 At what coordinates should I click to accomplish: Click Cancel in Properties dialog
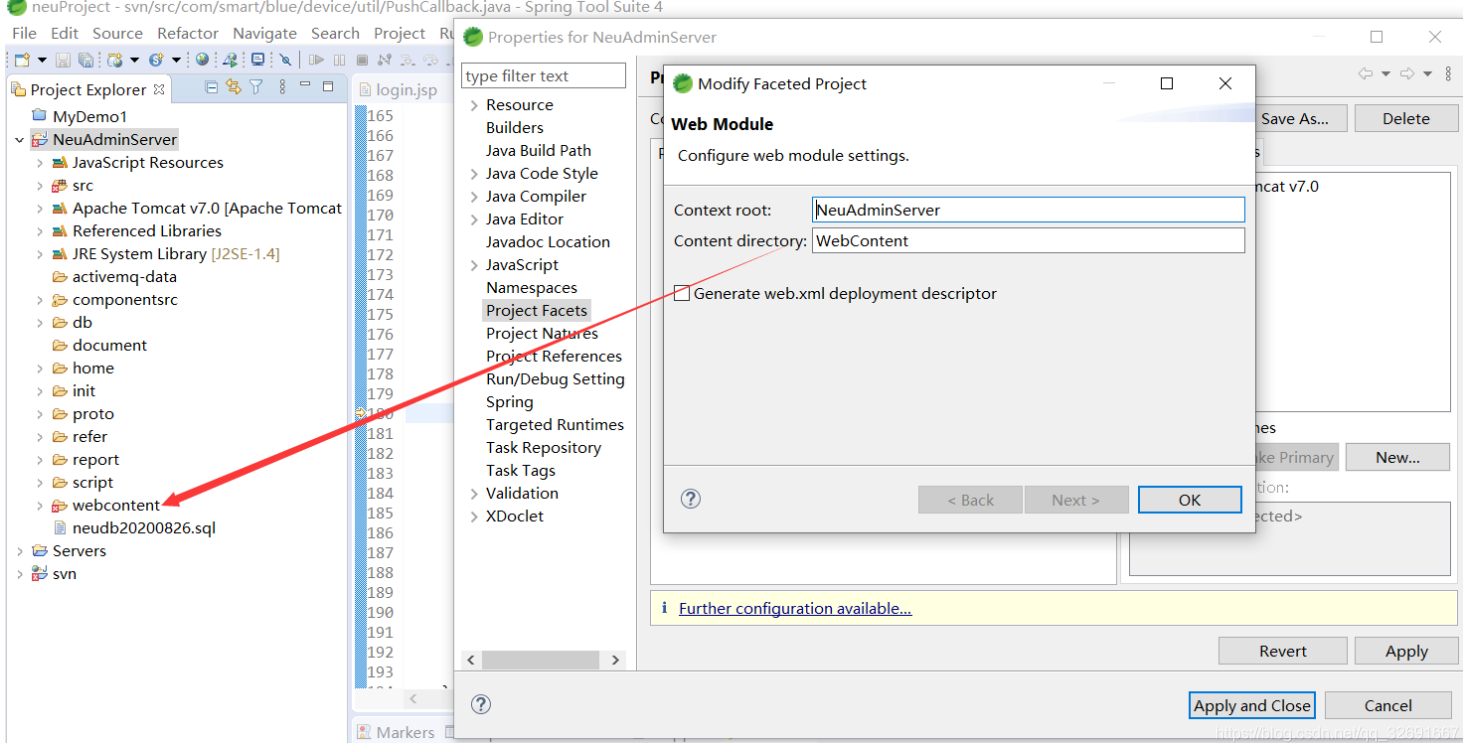pos(1388,705)
